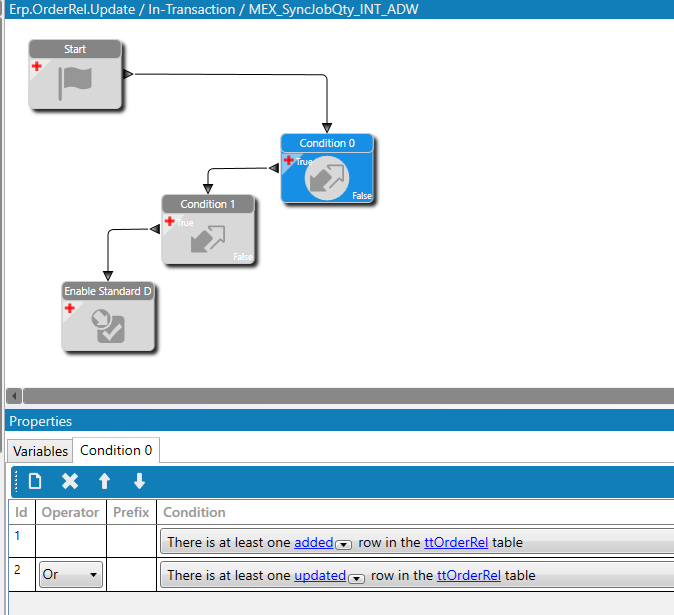
Task: Click Condition 0 True output connector
Action: click(x=274, y=168)
